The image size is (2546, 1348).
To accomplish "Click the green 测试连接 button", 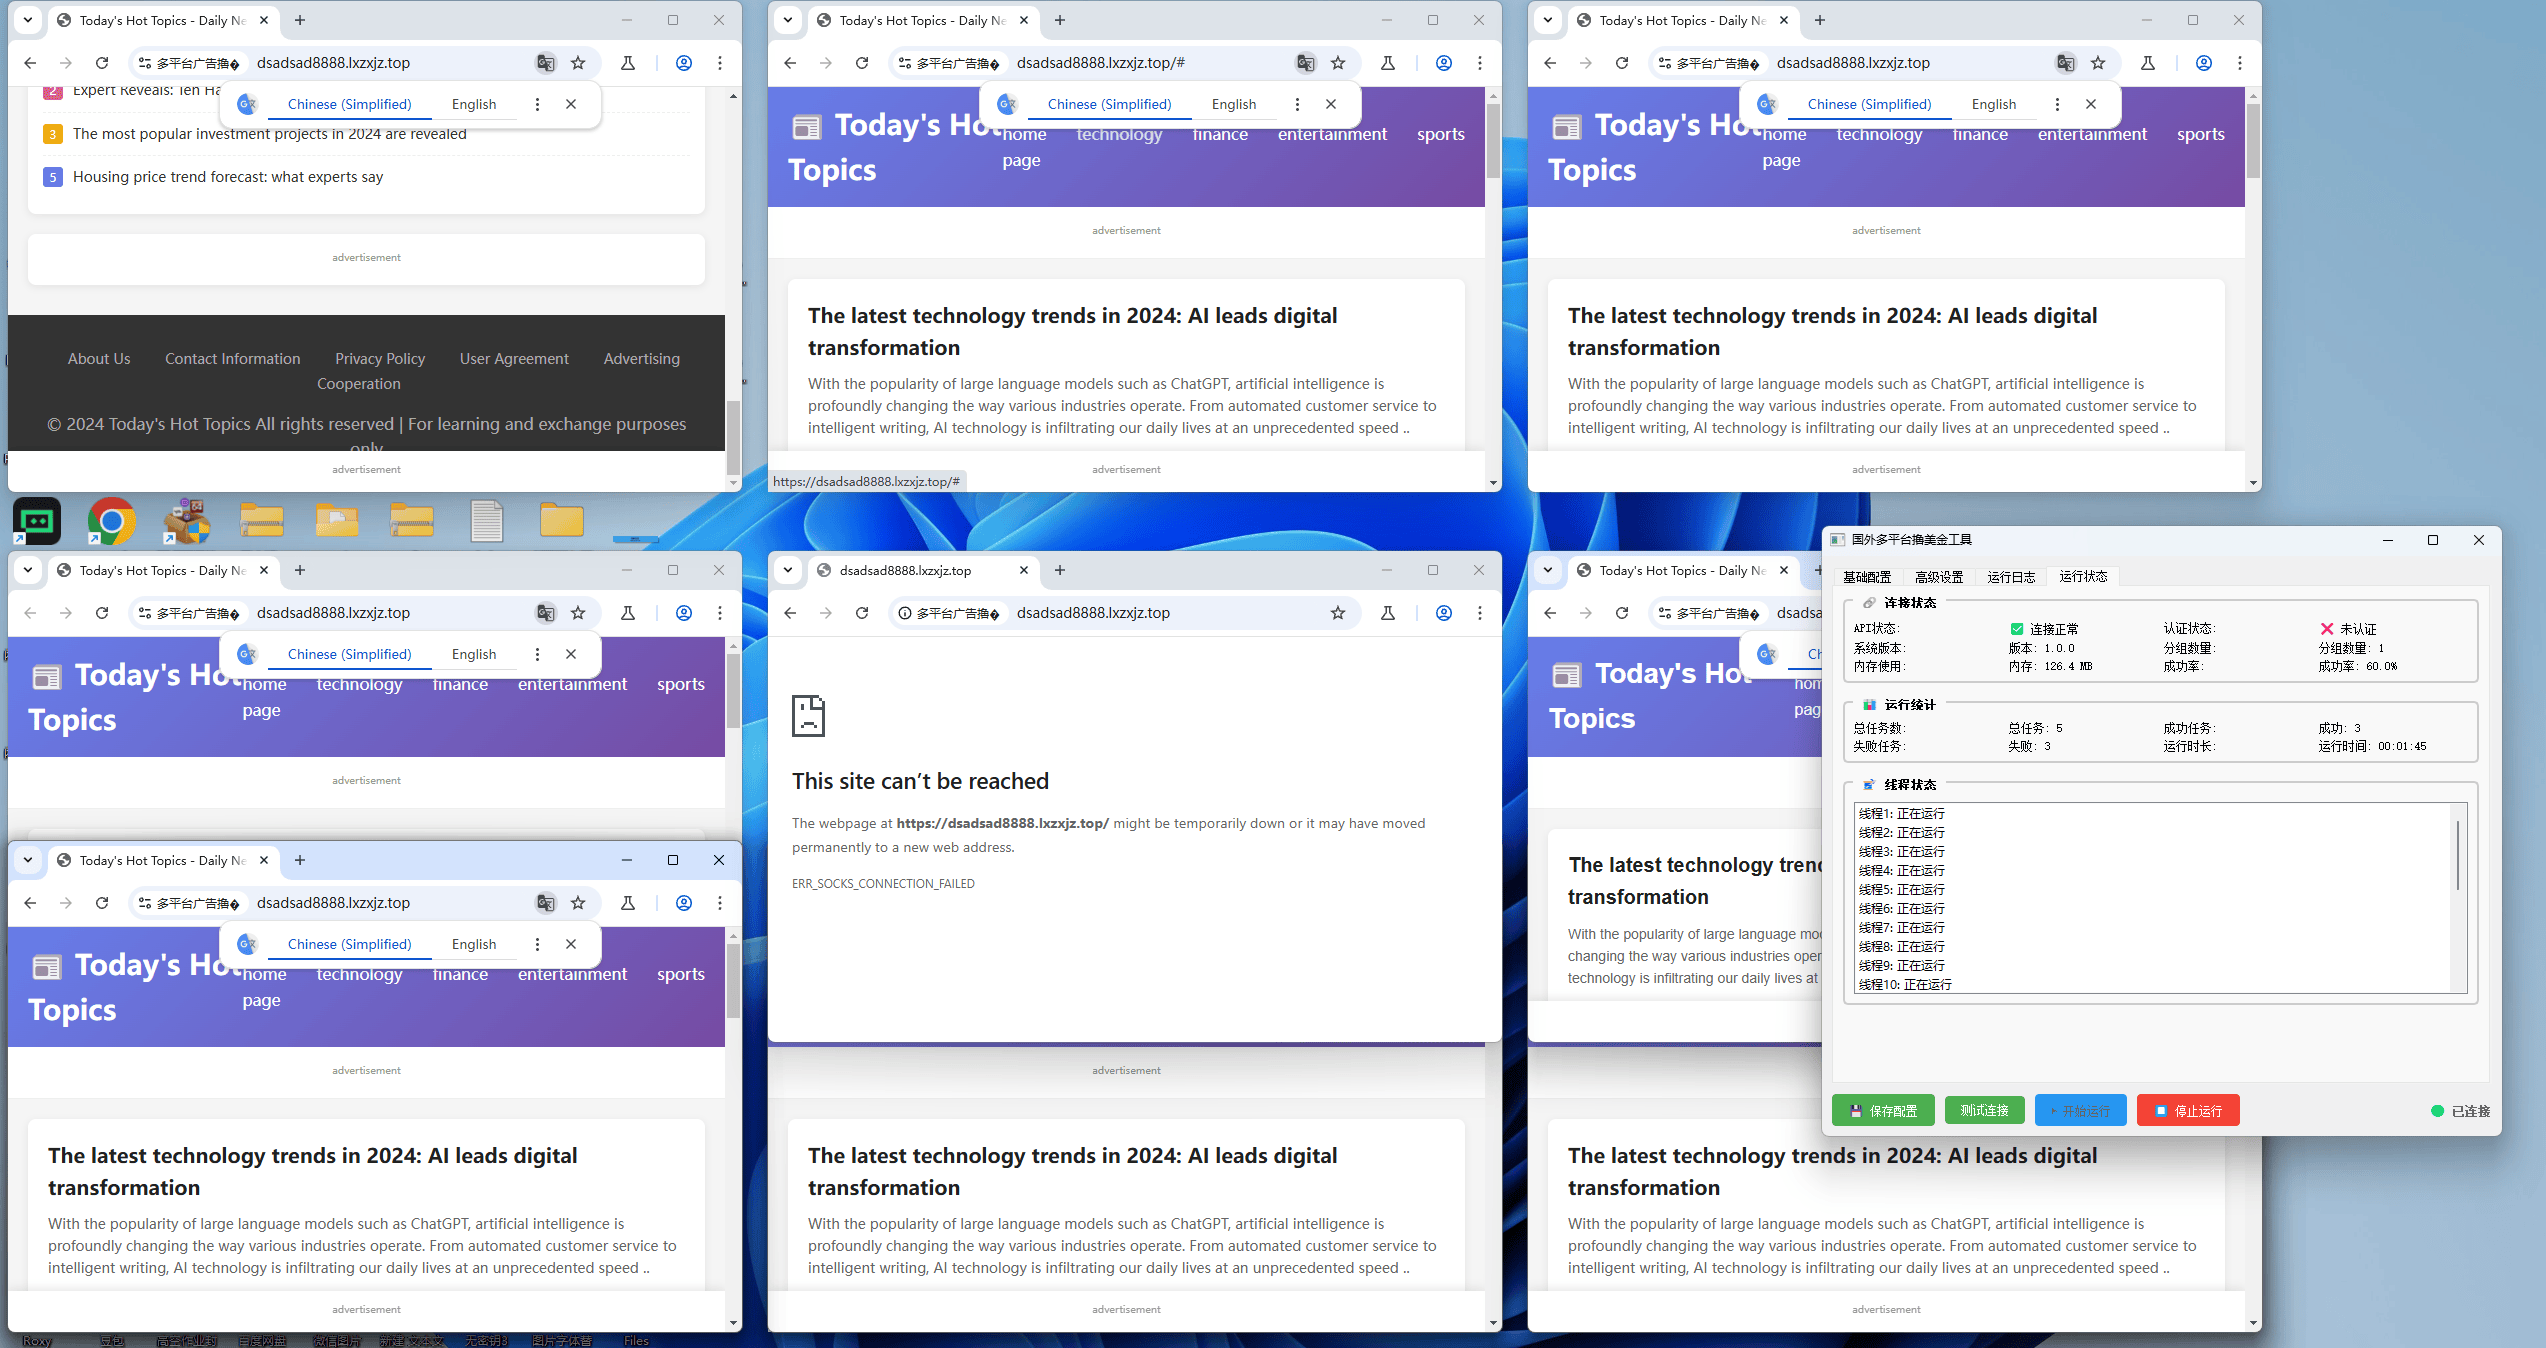I will coord(1984,1110).
